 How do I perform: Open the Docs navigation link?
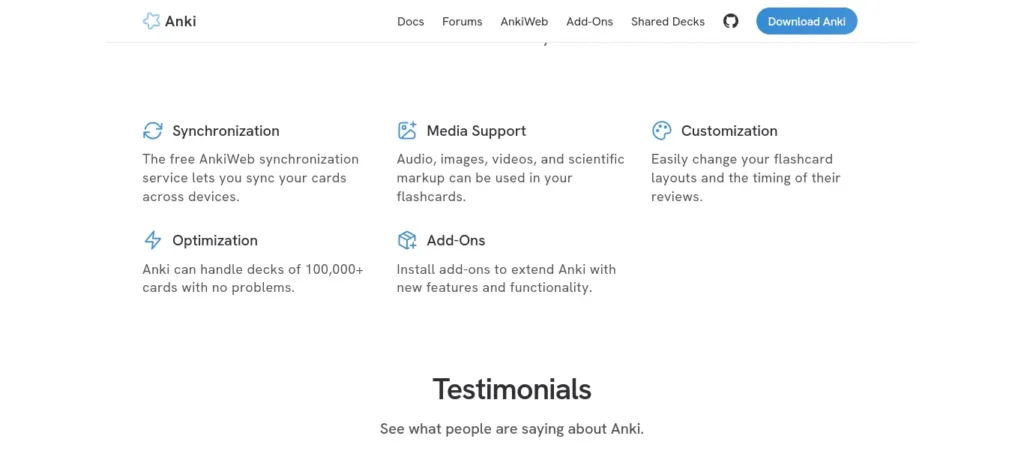[411, 22]
